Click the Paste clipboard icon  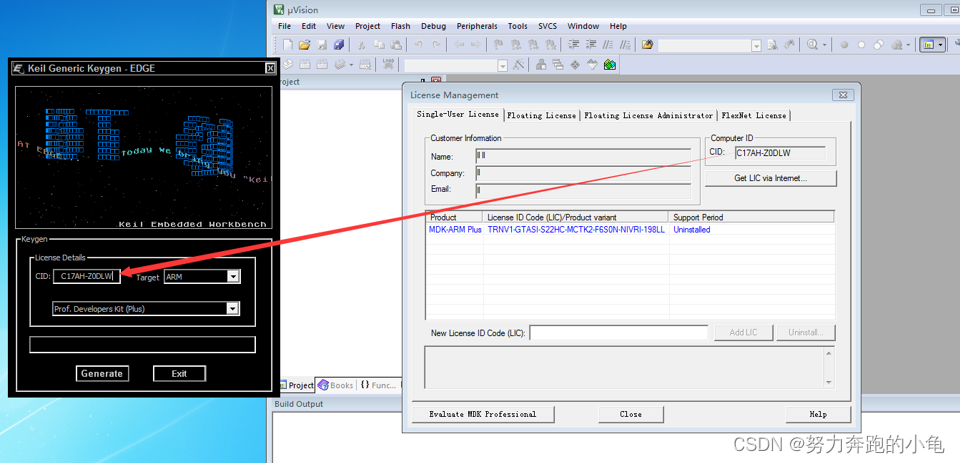coord(396,45)
